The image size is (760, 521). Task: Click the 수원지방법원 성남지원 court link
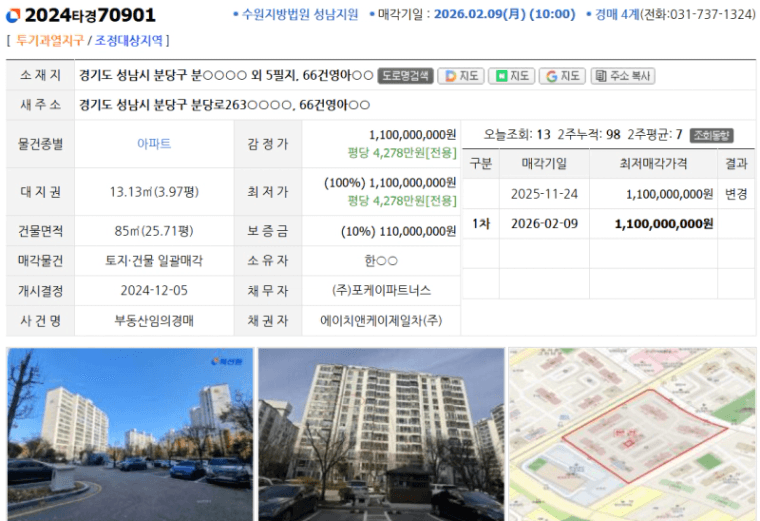(300, 15)
